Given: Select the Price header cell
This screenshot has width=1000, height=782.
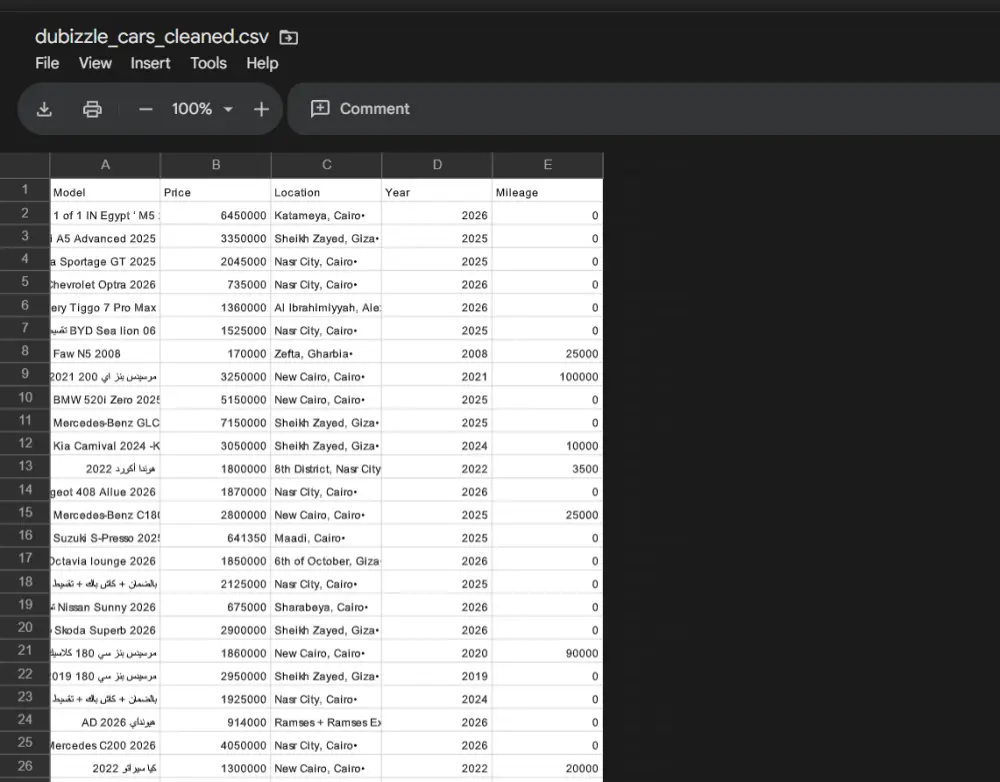Looking at the screenshot, I should click(x=215, y=191).
